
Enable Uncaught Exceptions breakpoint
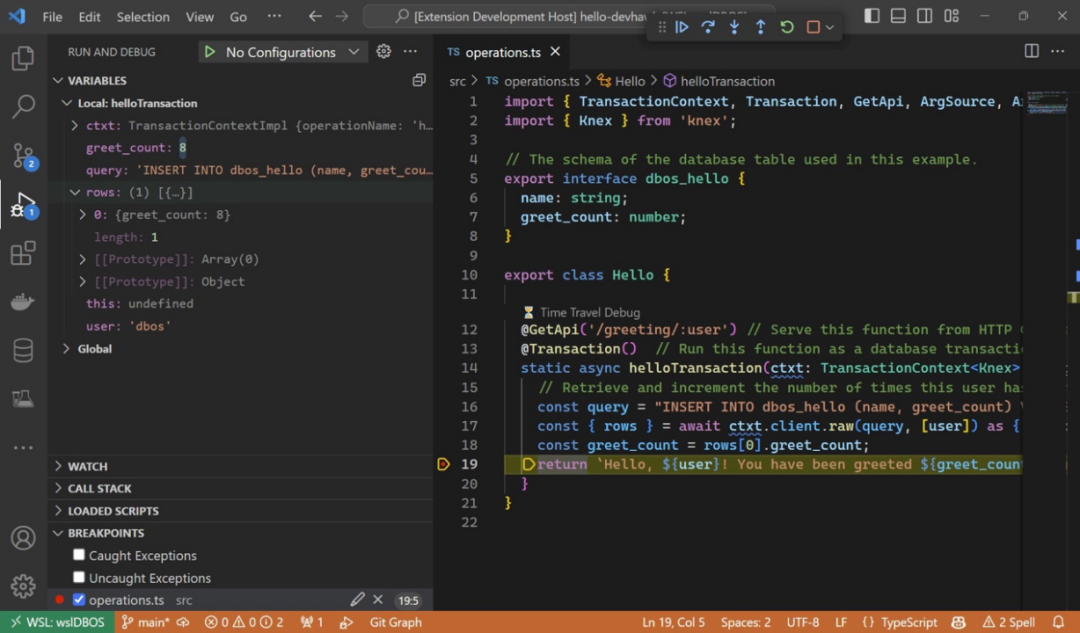coord(79,577)
